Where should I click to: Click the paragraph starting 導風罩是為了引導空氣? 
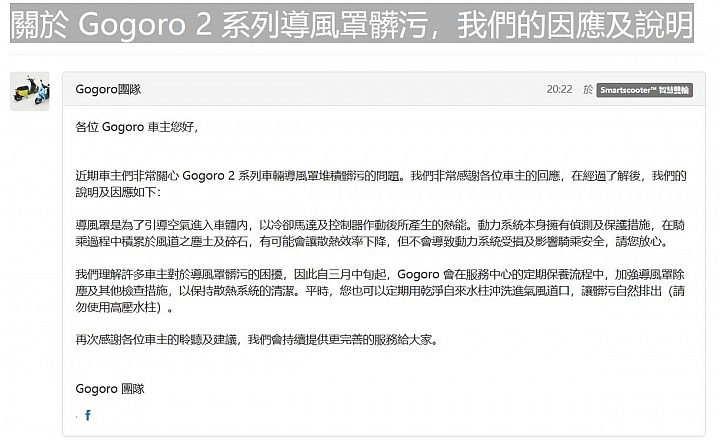click(380, 233)
